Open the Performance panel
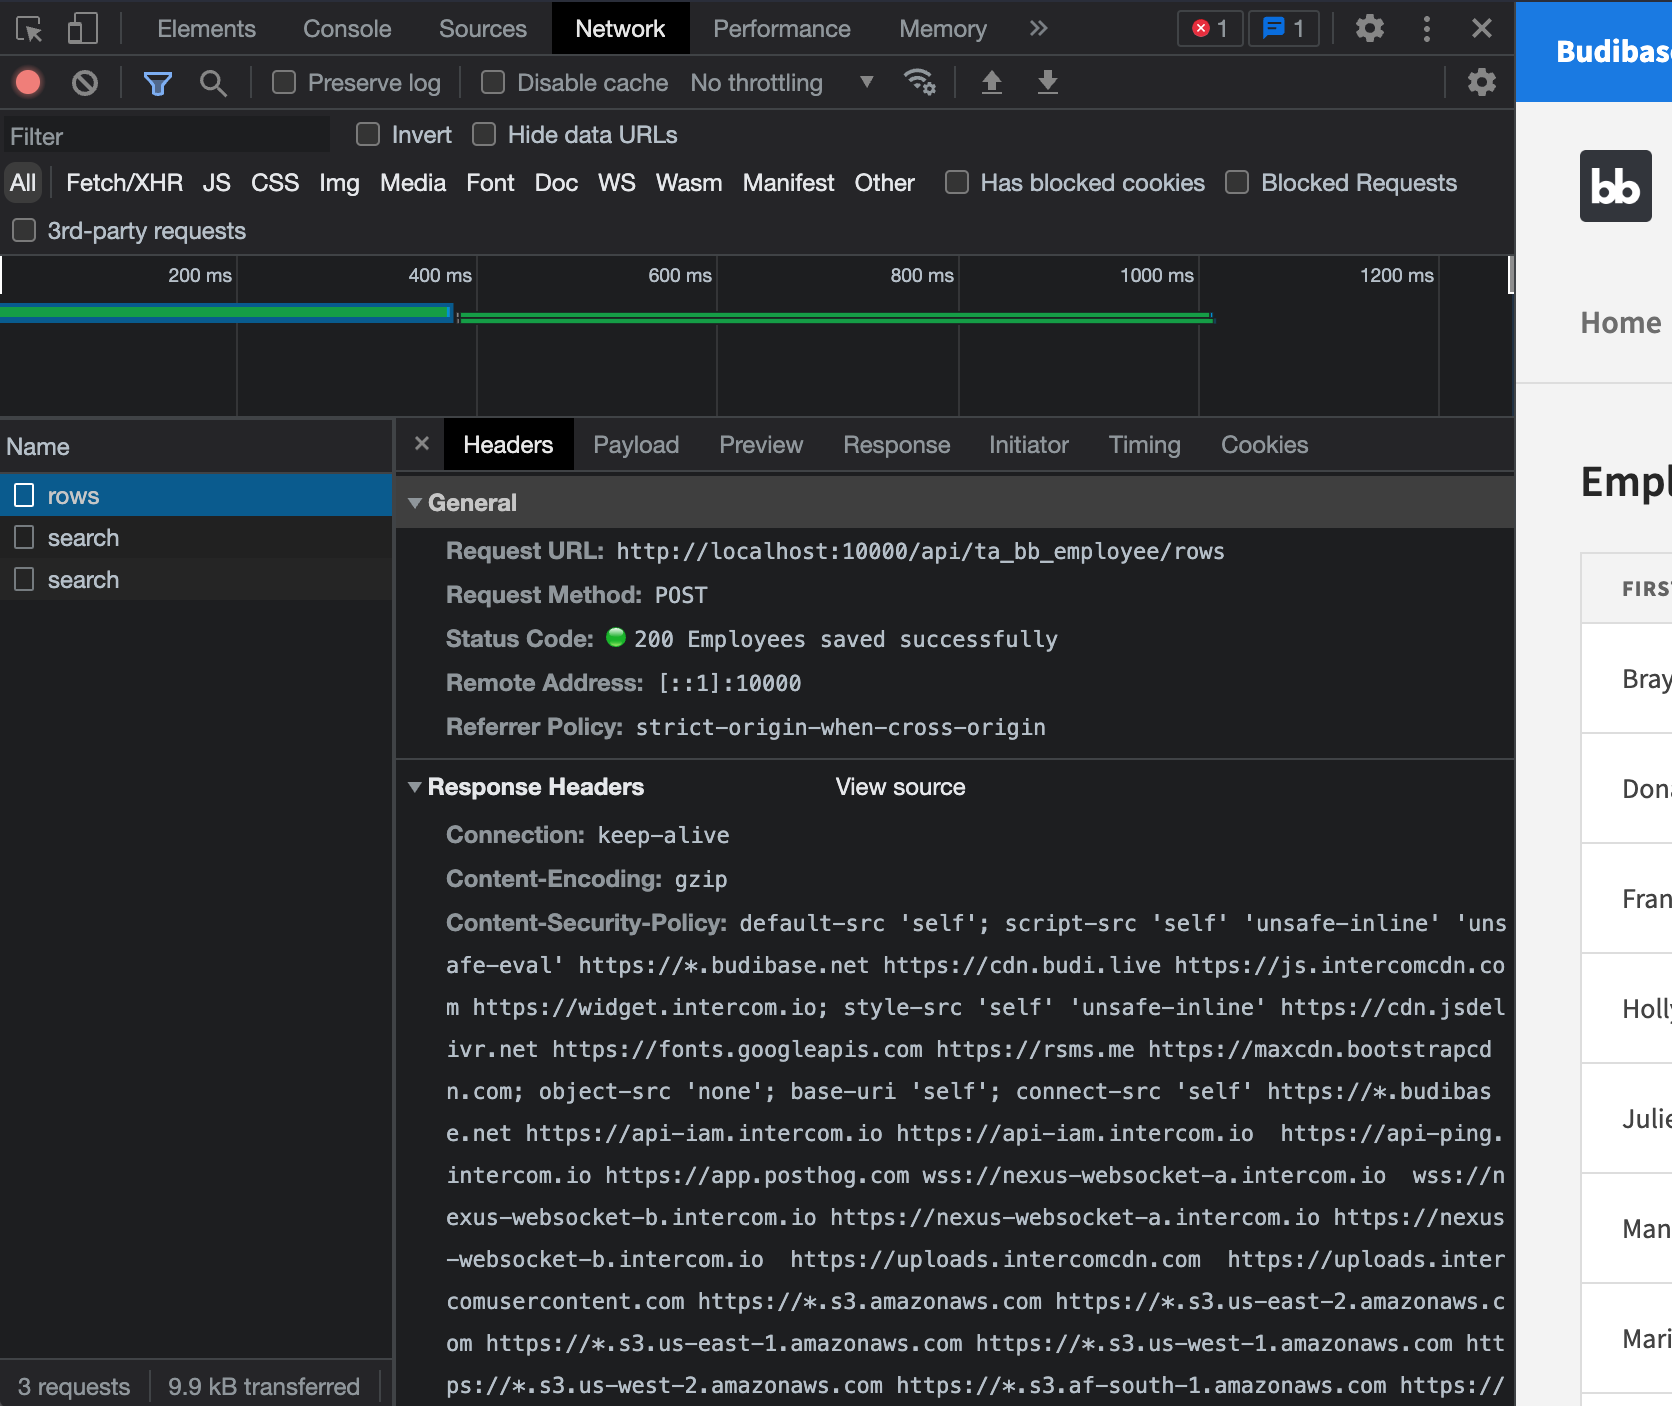 [781, 28]
